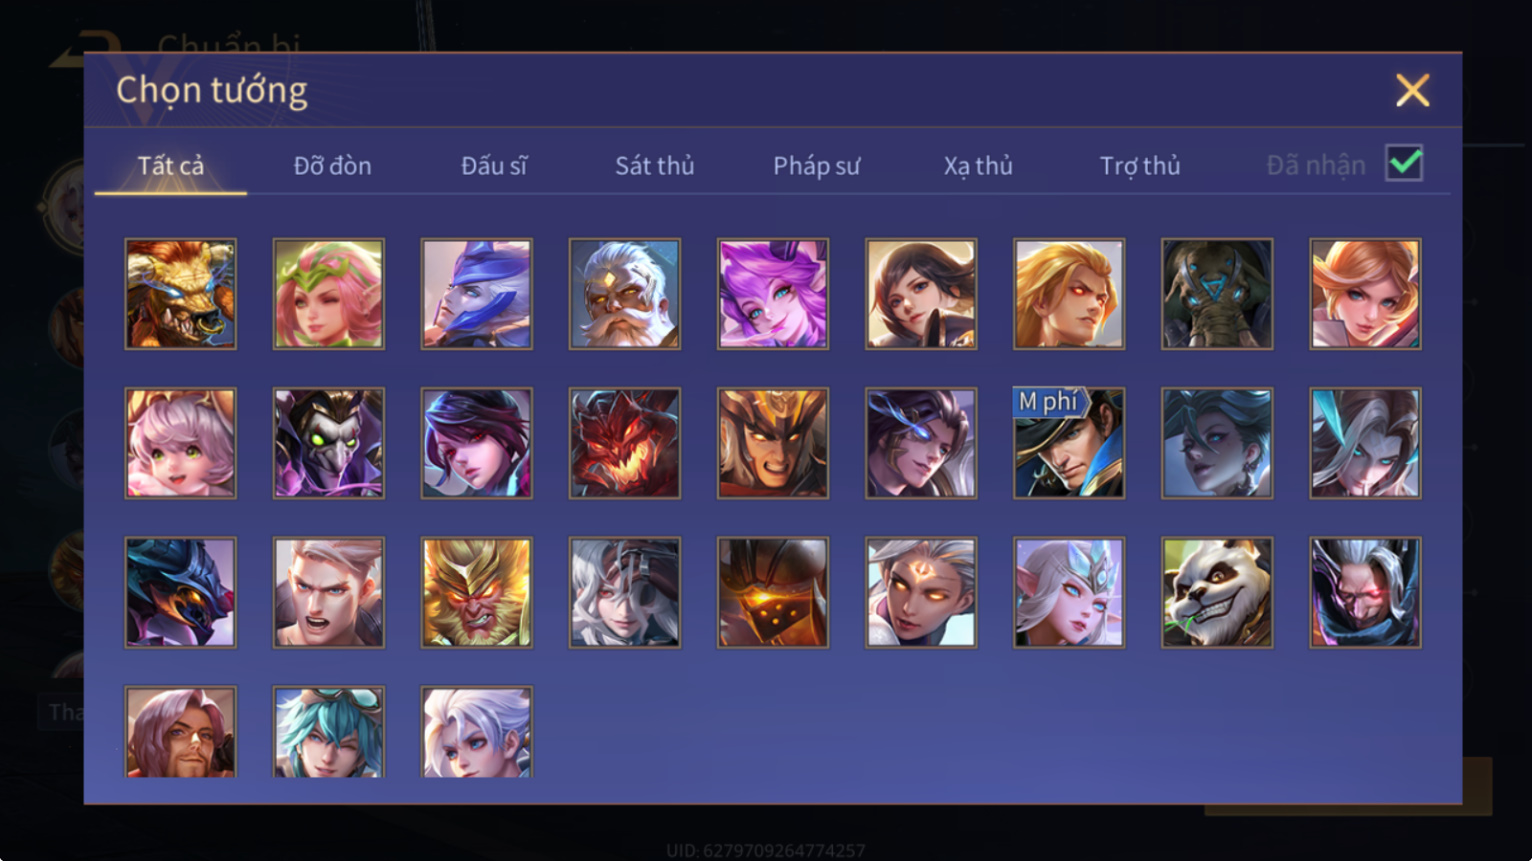This screenshot has height=861, width=1532.
Task: Select the pink-haired girl with green crown
Action: [329, 294]
